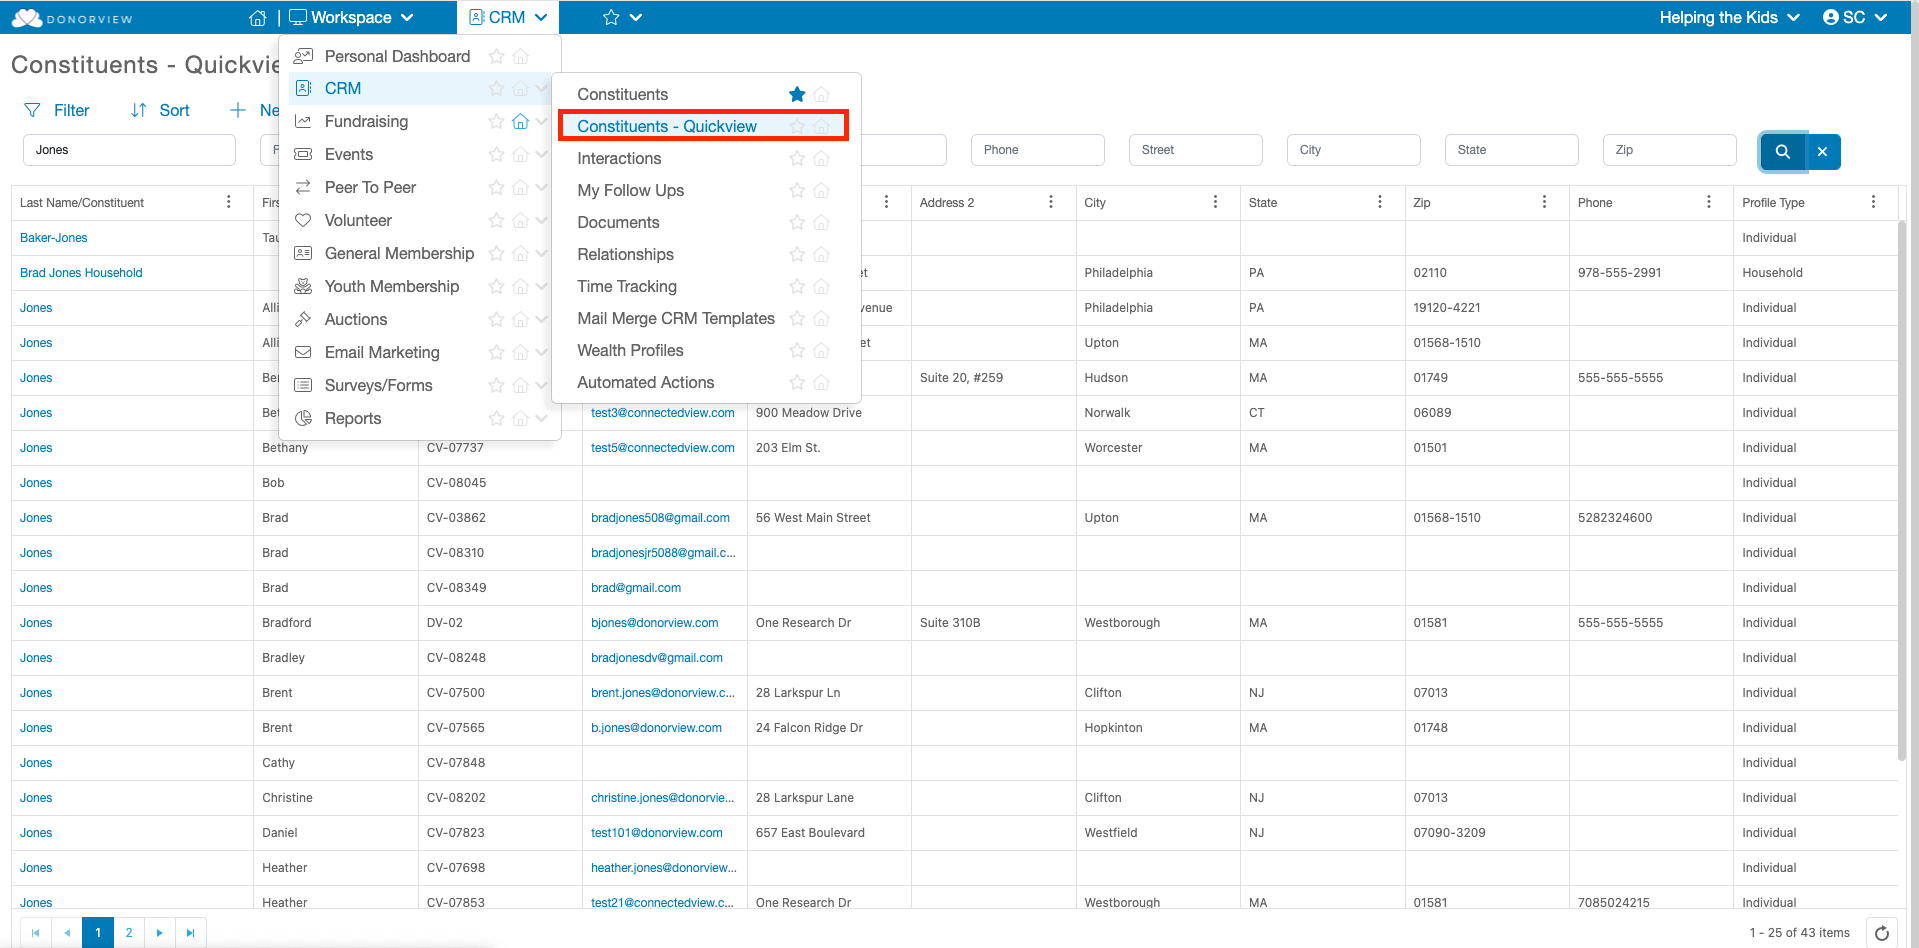Image resolution: width=1919 pixels, height=948 pixels.
Task: Click the Phone search field
Action: pyautogui.click(x=1038, y=150)
